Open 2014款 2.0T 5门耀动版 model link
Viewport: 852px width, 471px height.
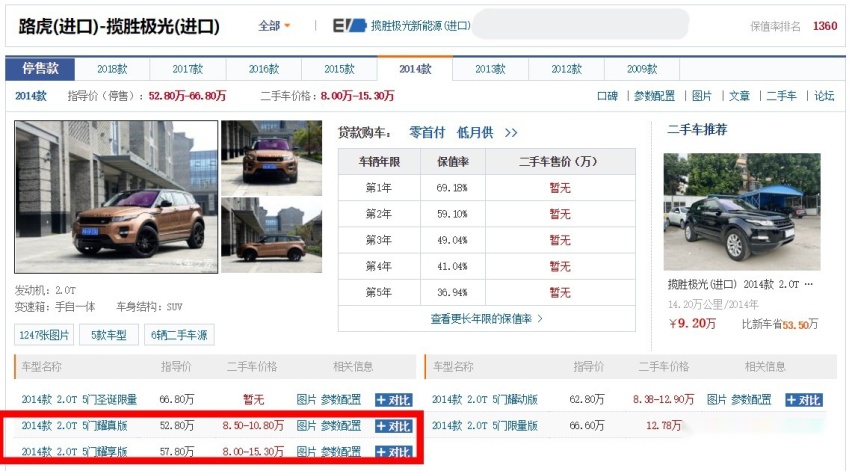[485, 400]
